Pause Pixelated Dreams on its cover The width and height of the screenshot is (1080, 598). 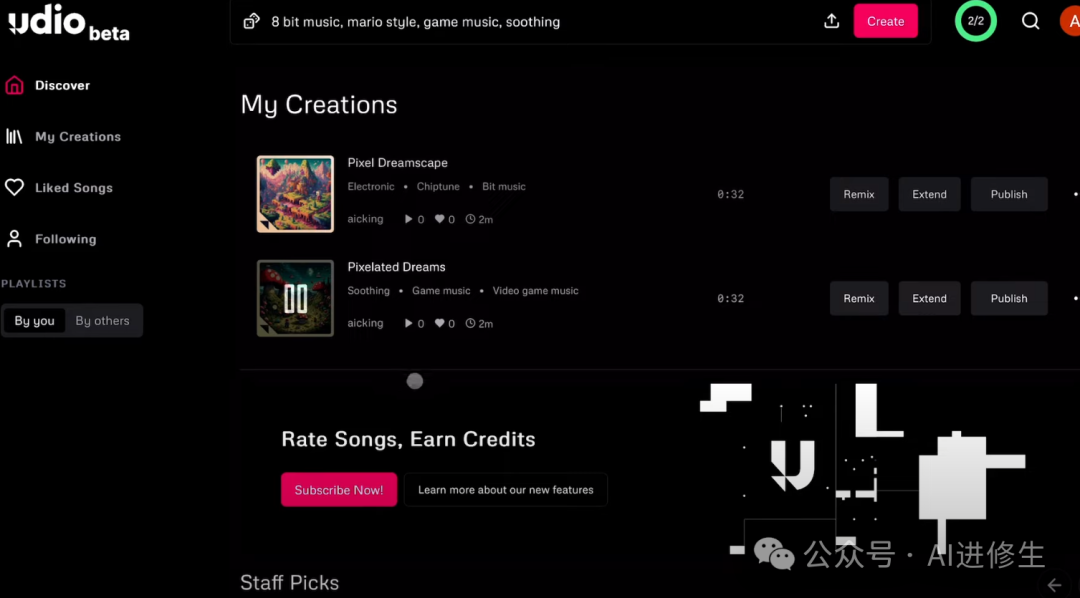295,298
